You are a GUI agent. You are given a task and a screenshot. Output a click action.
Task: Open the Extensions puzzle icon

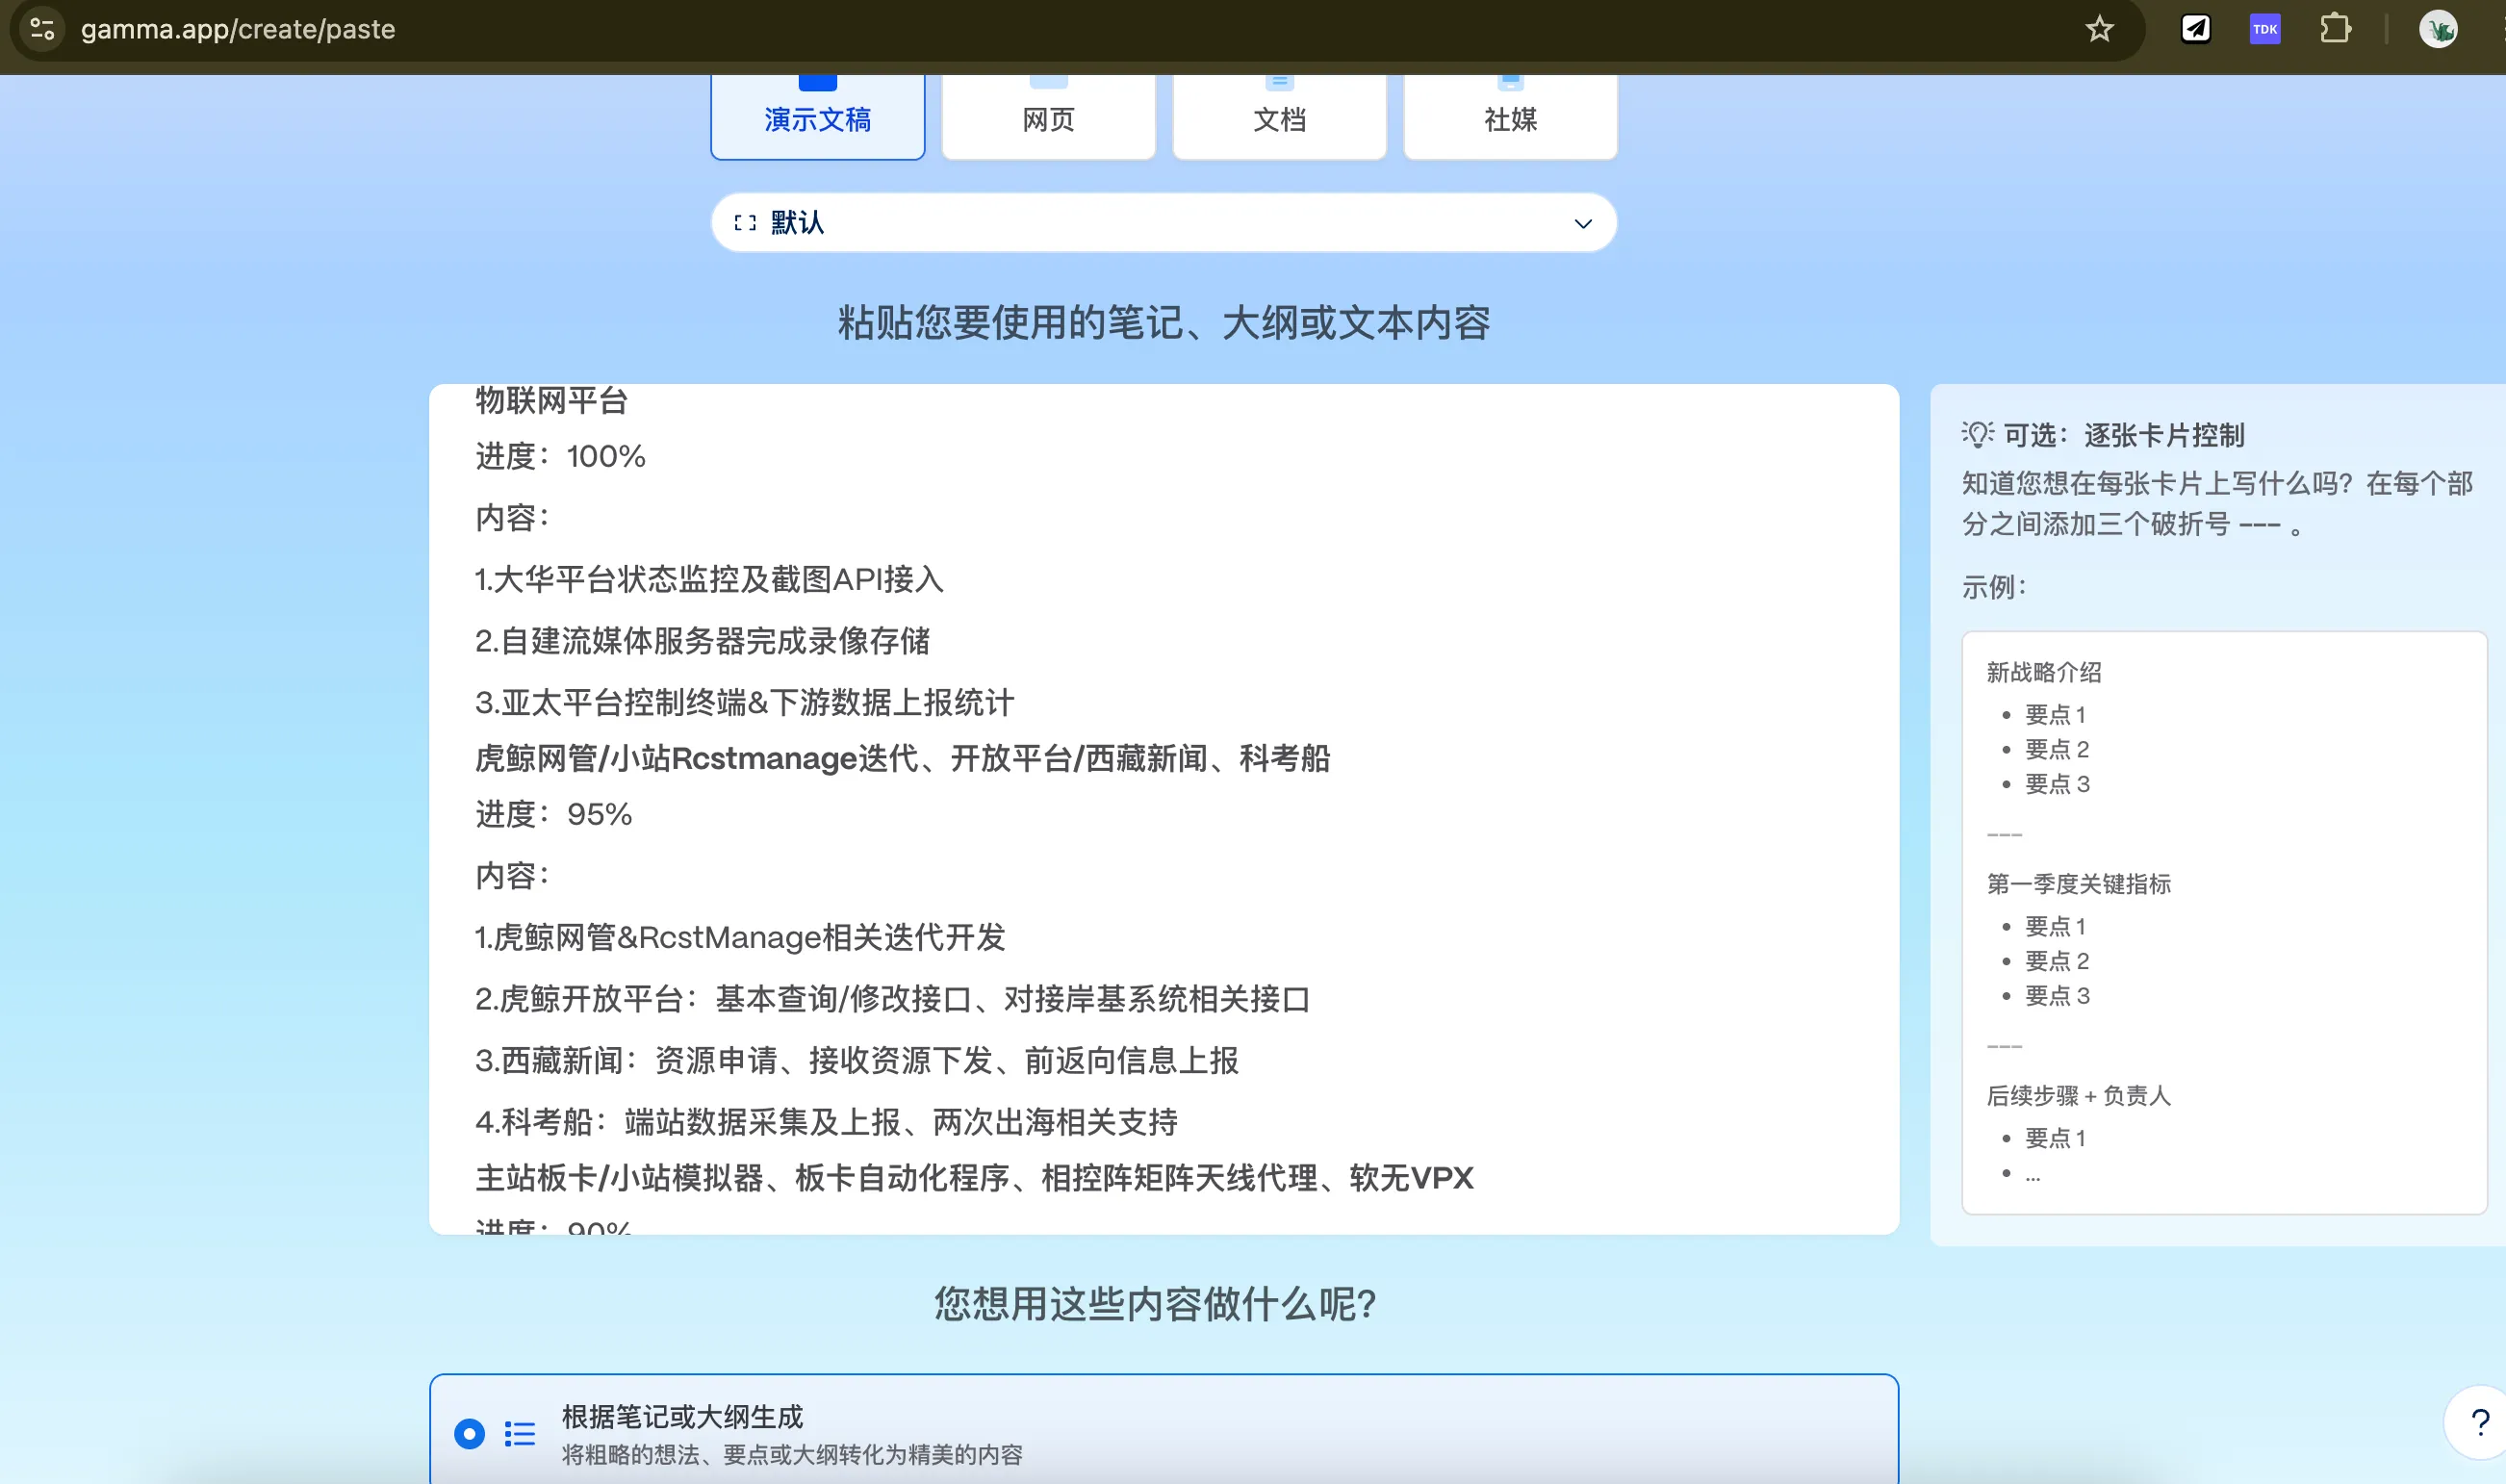[2335, 28]
